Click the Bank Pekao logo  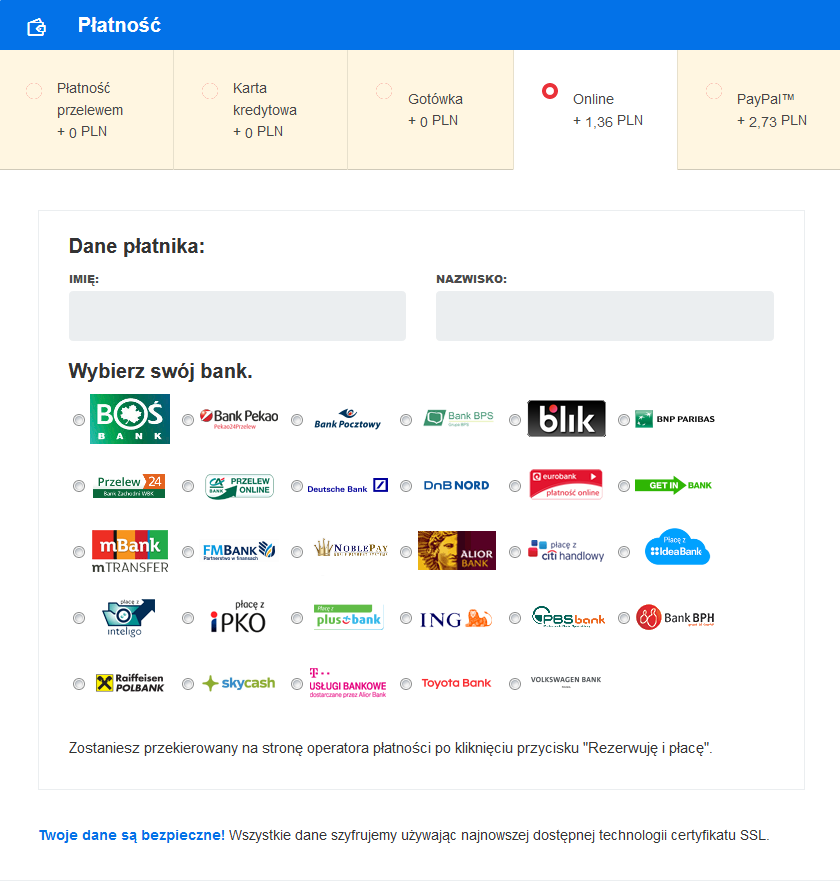[x=239, y=419]
